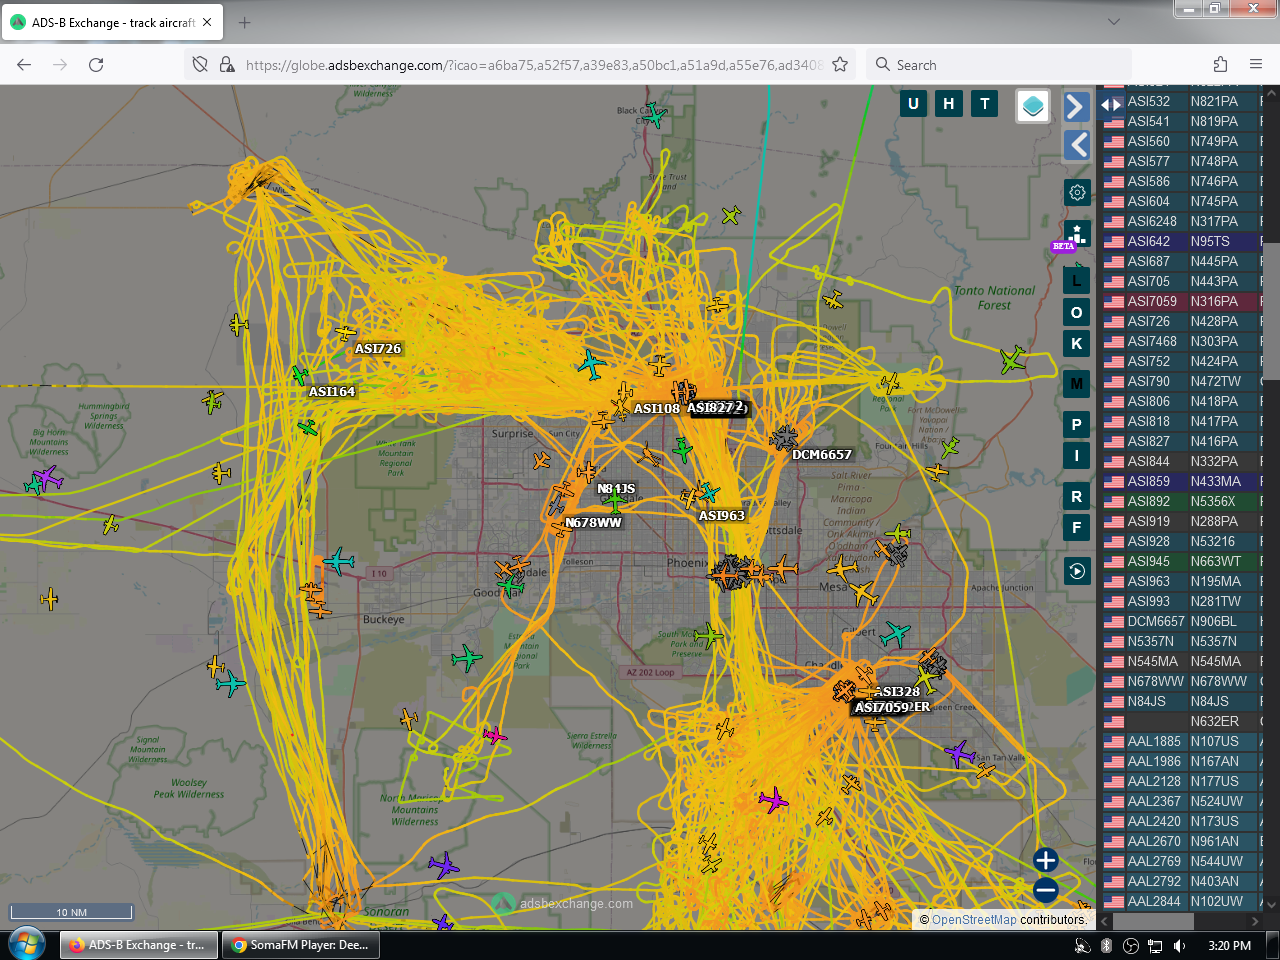This screenshot has width=1280, height=960.
Task: Shrink sidebar with the right chevron button
Action: [1076, 106]
